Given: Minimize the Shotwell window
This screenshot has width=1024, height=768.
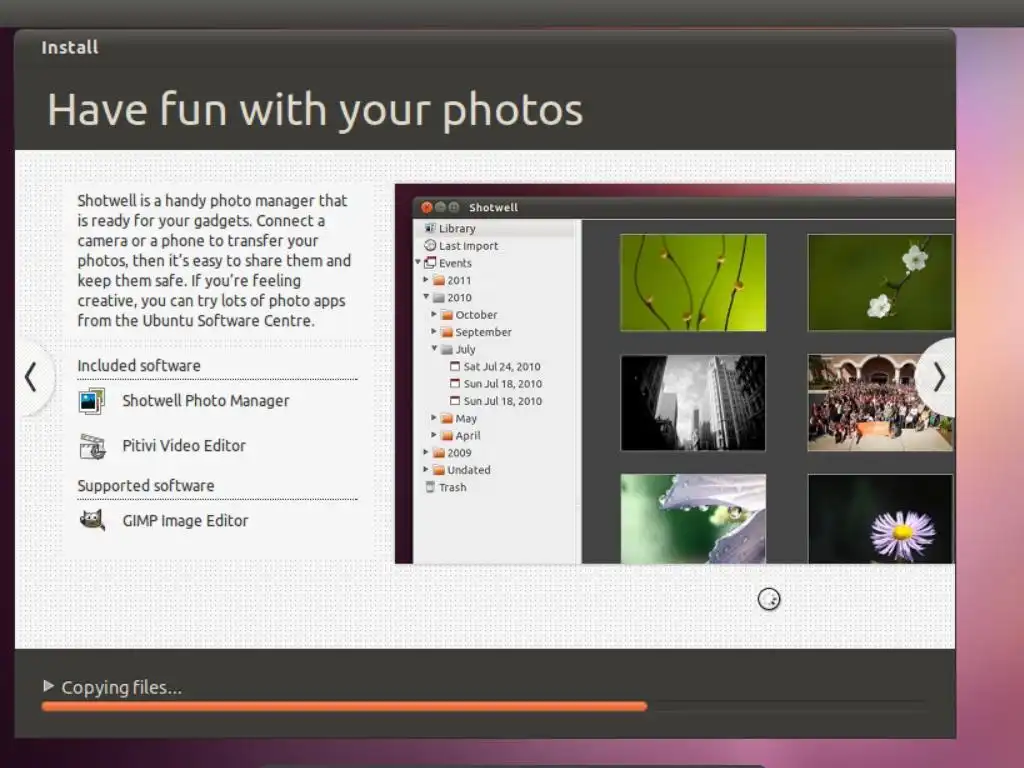Looking at the screenshot, I should tap(440, 207).
